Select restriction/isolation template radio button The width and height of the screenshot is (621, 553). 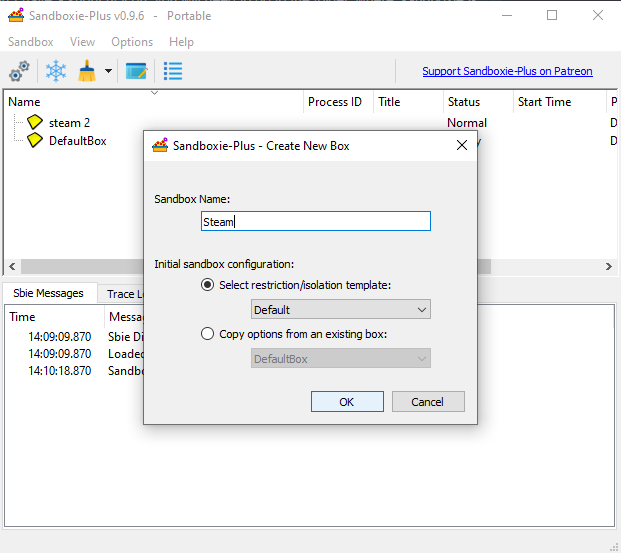point(208,285)
